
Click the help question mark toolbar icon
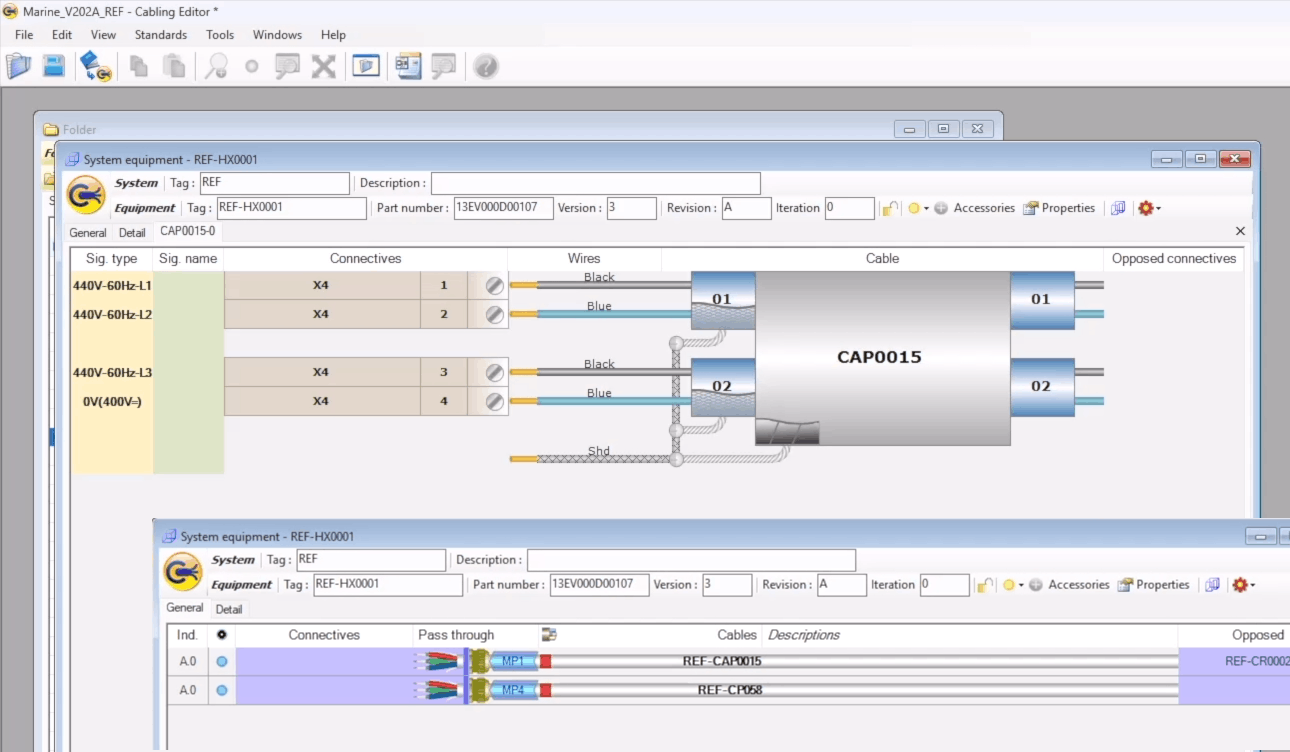pyautogui.click(x=486, y=67)
